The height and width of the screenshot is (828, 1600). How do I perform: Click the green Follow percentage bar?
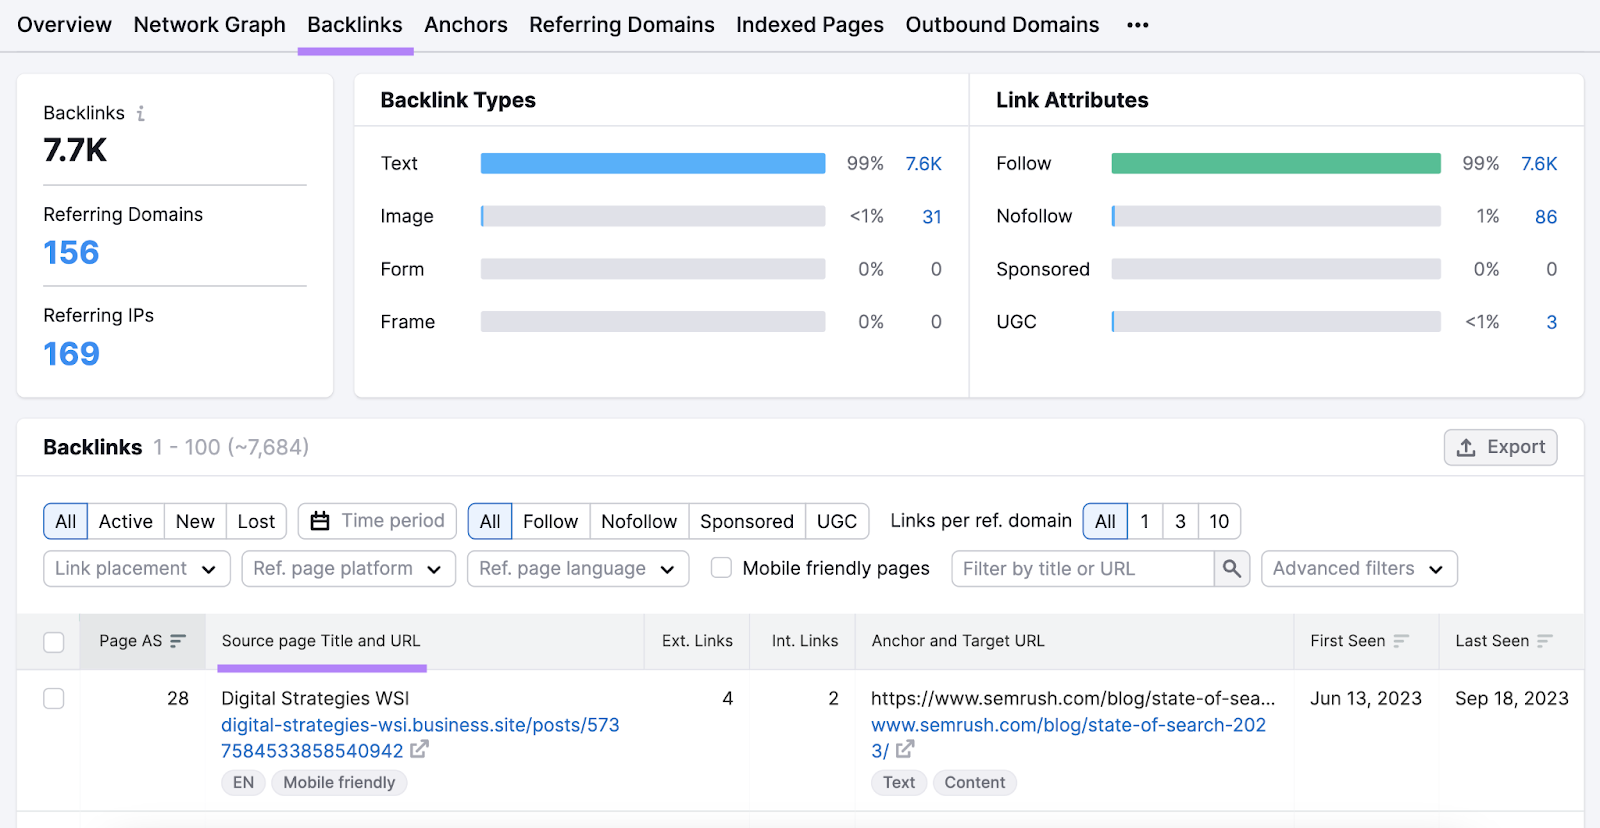(1275, 164)
